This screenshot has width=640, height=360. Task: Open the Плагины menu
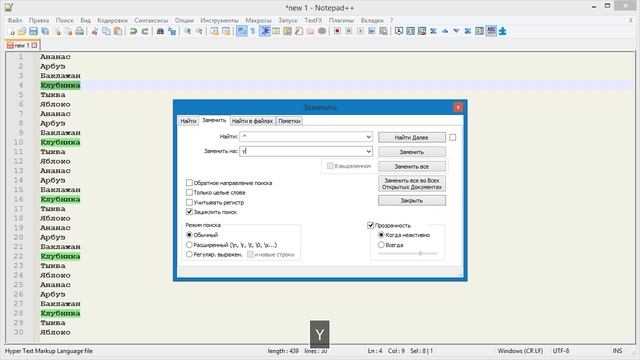(x=341, y=20)
